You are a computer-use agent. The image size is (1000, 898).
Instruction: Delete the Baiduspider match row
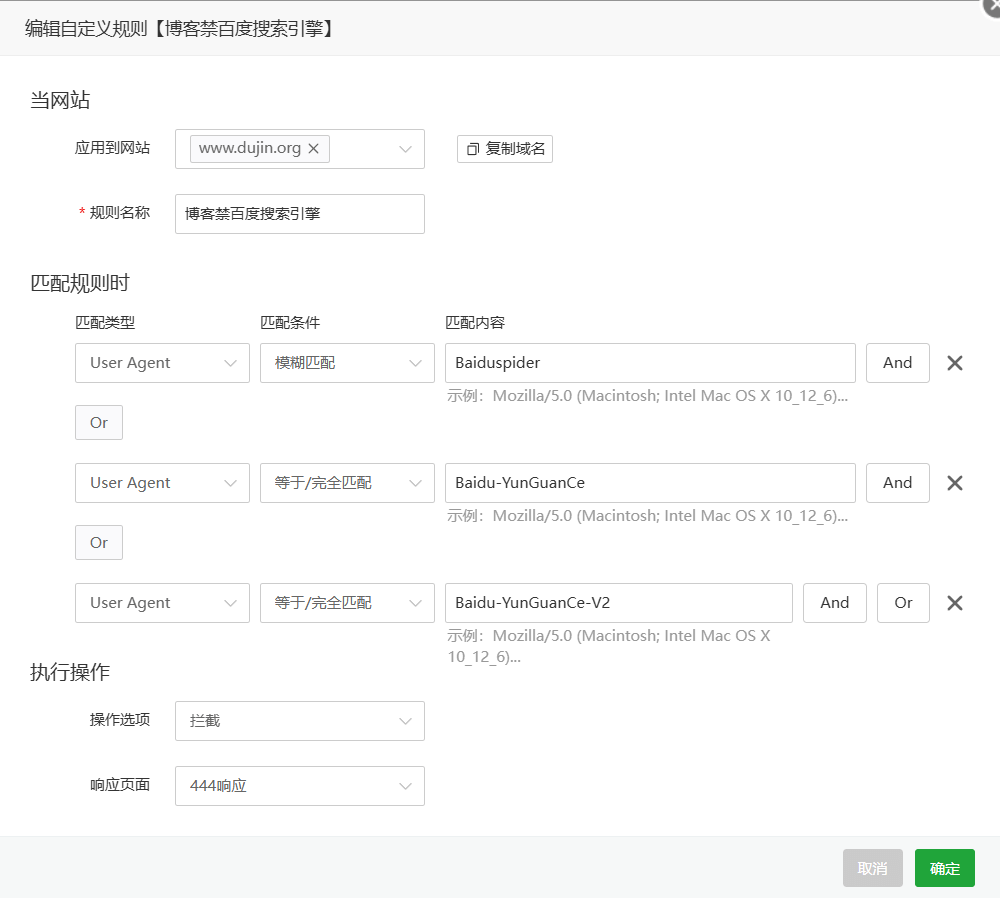point(955,363)
